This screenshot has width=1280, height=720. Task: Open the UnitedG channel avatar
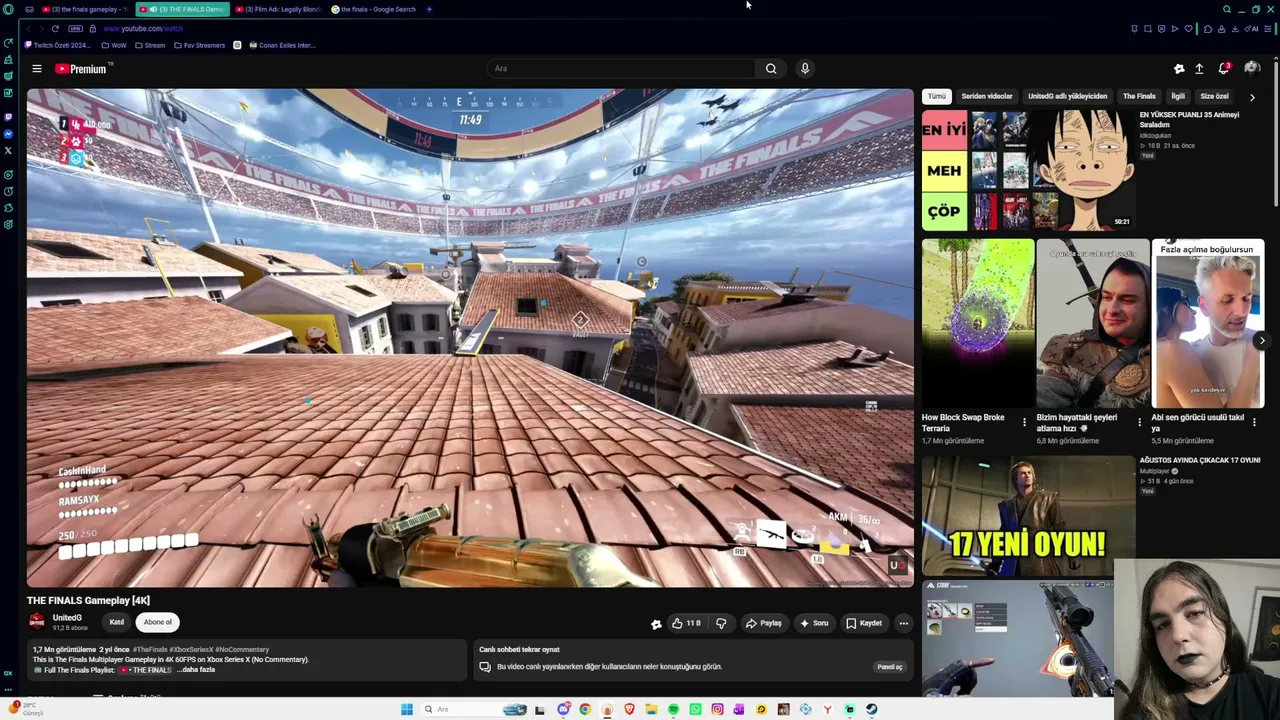pos(37,622)
